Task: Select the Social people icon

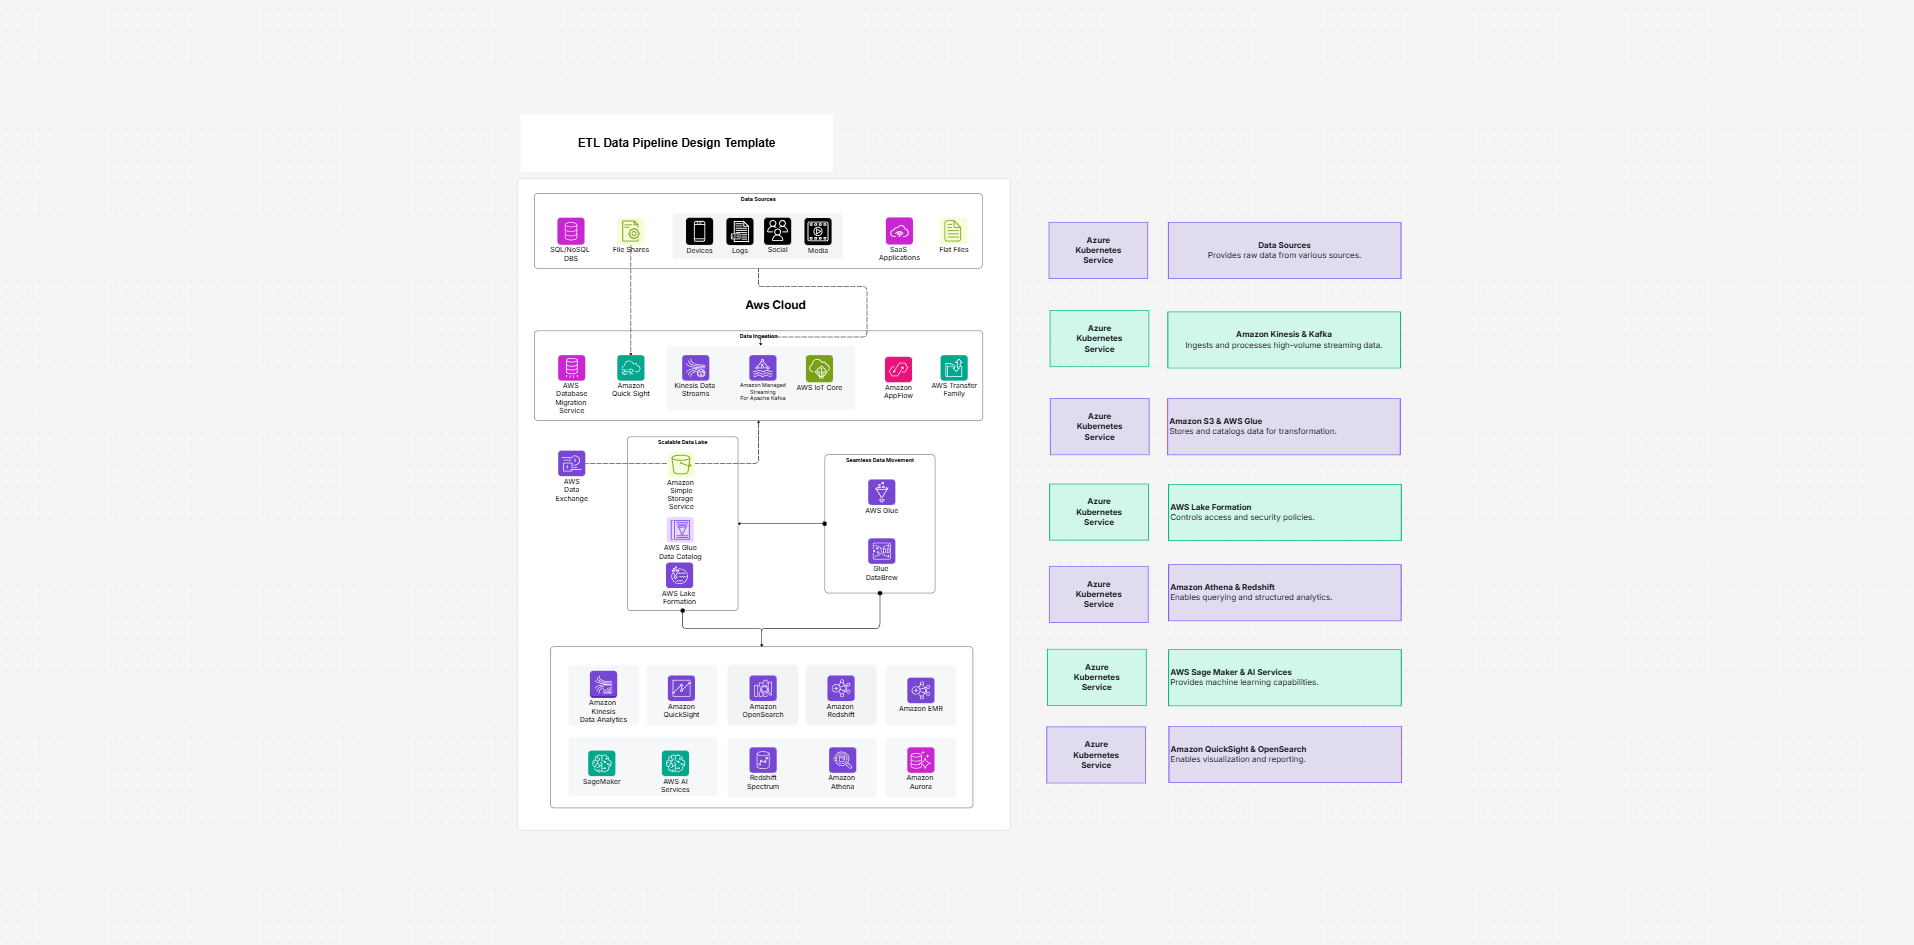Action: [x=778, y=231]
